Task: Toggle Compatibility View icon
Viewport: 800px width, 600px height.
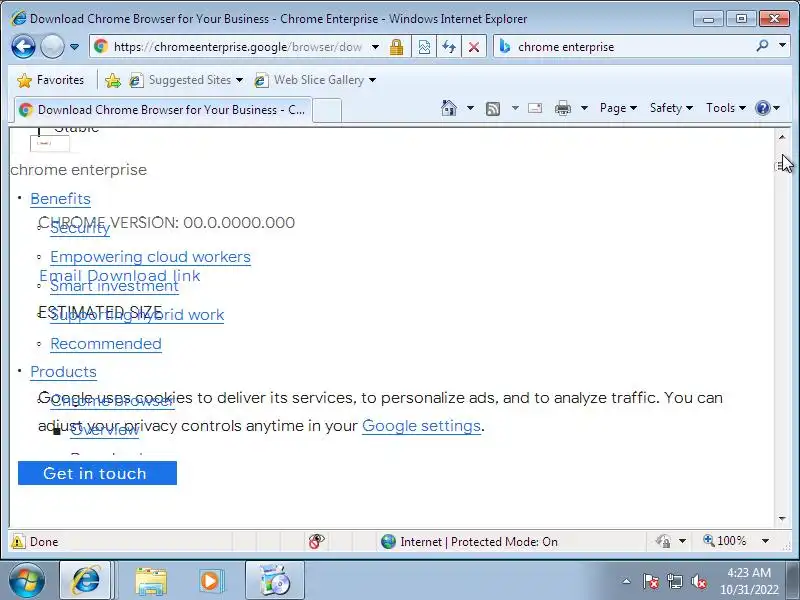Action: (424, 47)
